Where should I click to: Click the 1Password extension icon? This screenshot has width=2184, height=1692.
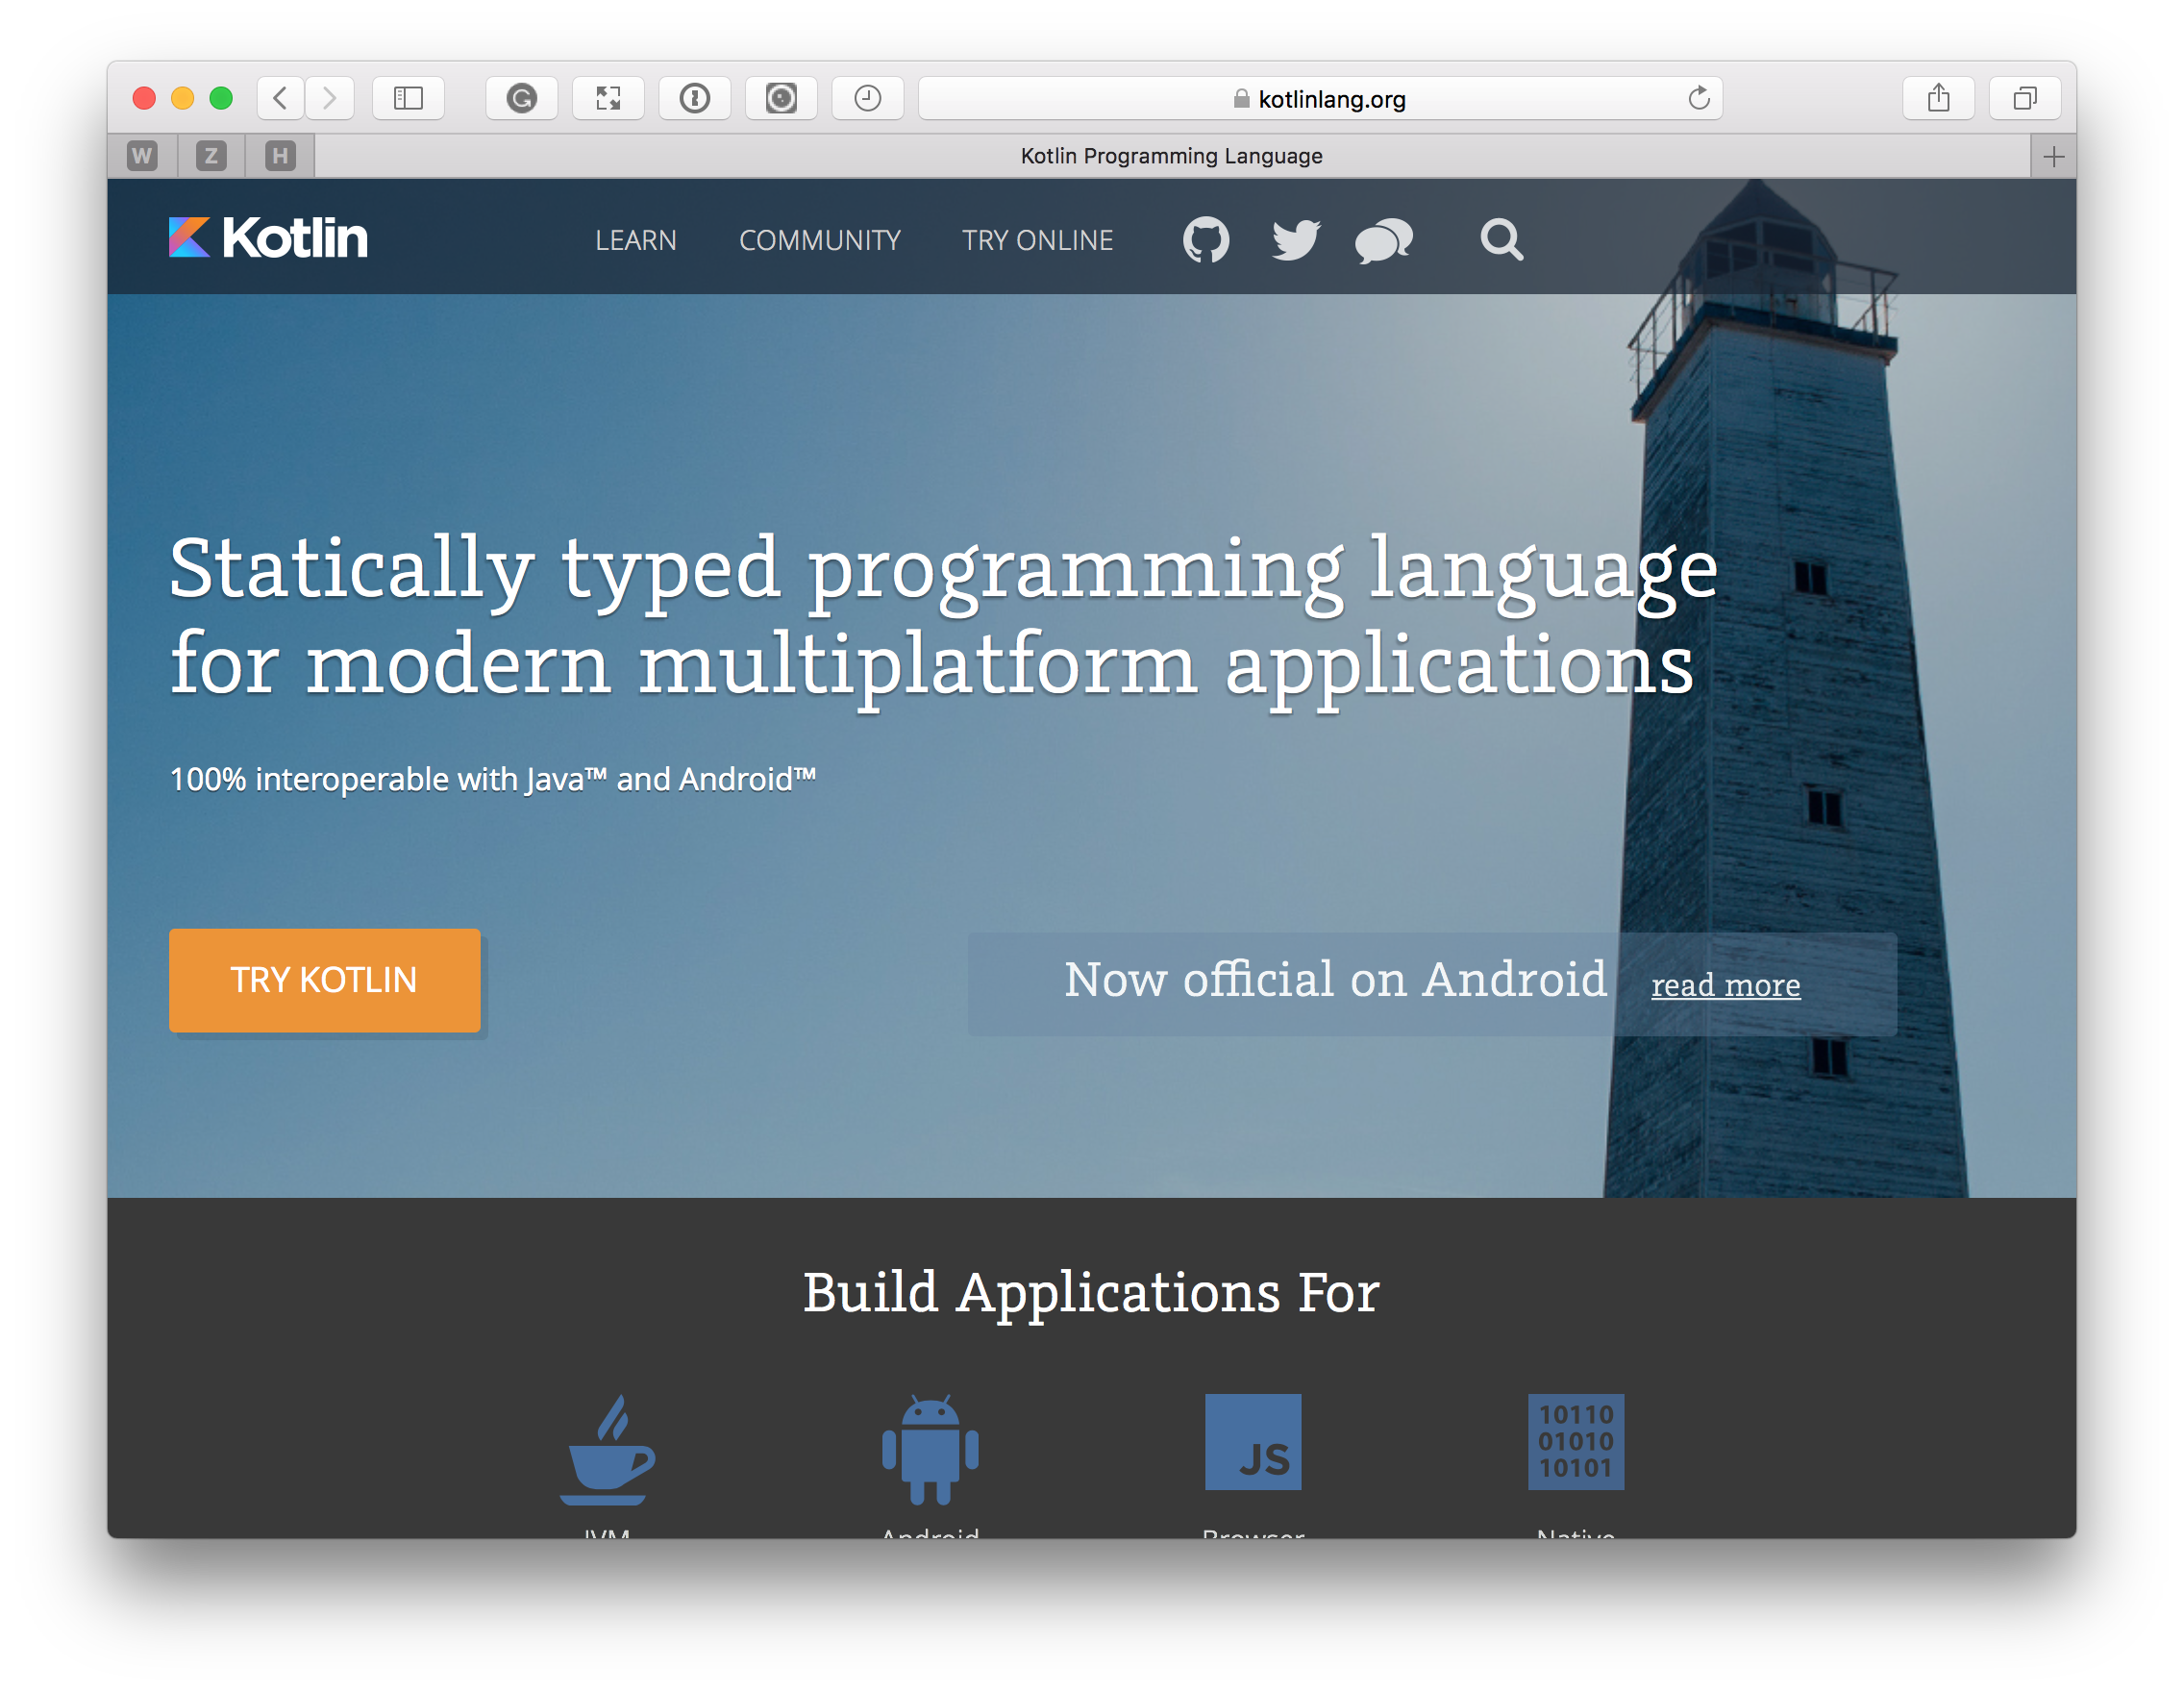(x=694, y=98)
